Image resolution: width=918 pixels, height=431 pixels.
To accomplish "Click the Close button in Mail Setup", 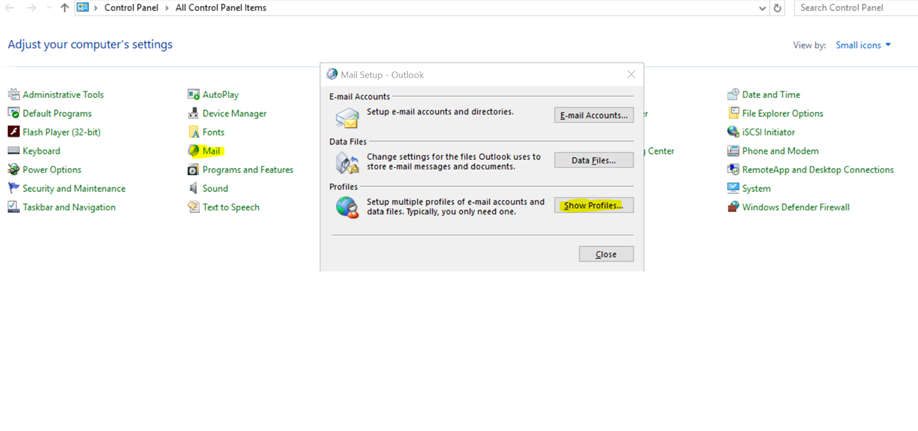I will [x=606, y=254].
